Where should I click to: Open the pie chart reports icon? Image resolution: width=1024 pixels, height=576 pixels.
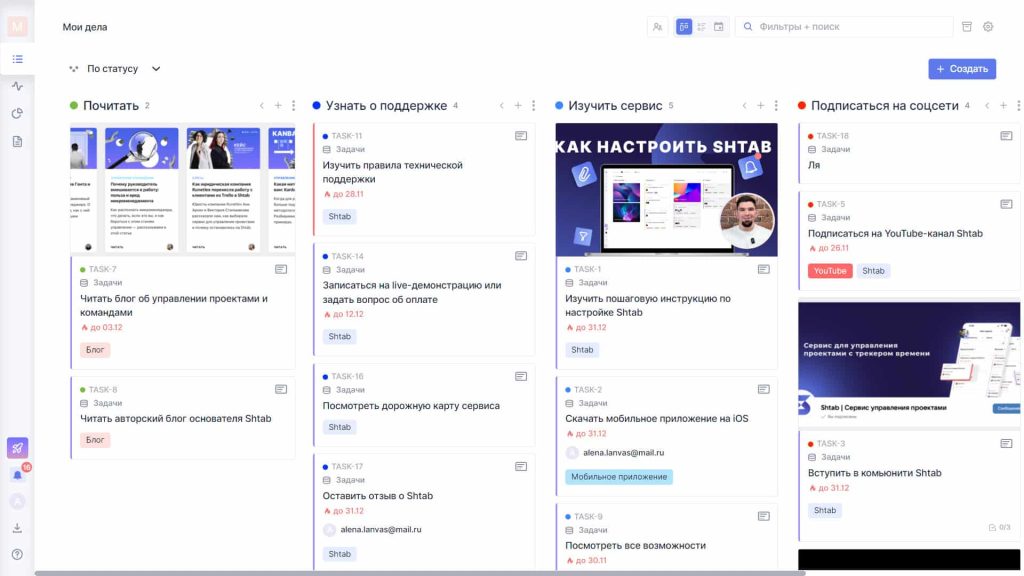pos(18,114)
